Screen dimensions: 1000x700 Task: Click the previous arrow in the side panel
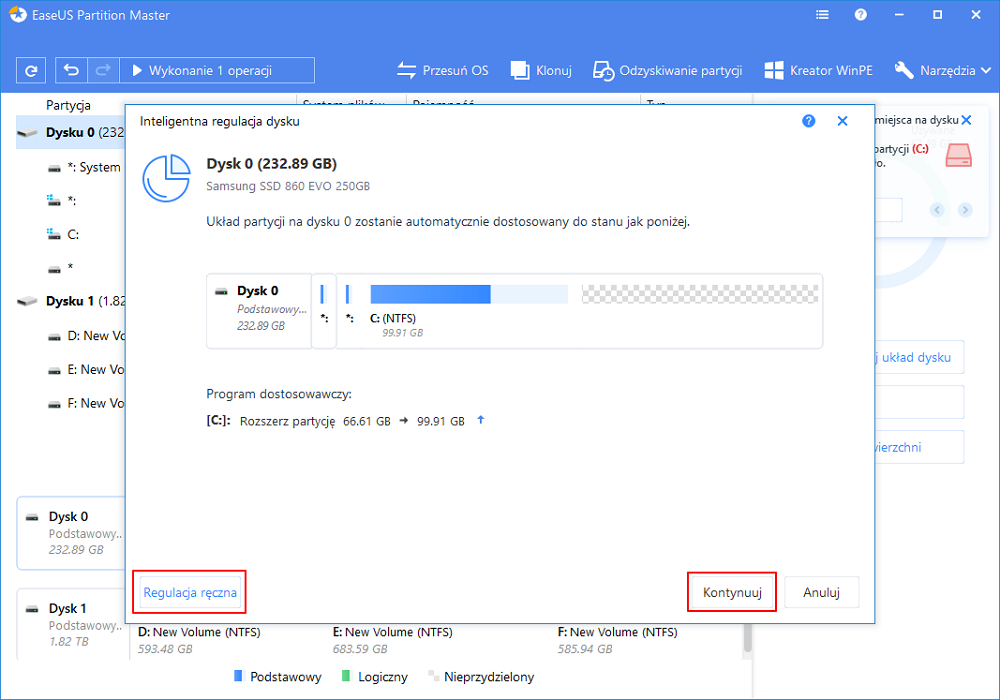click(x=937, y=209)
